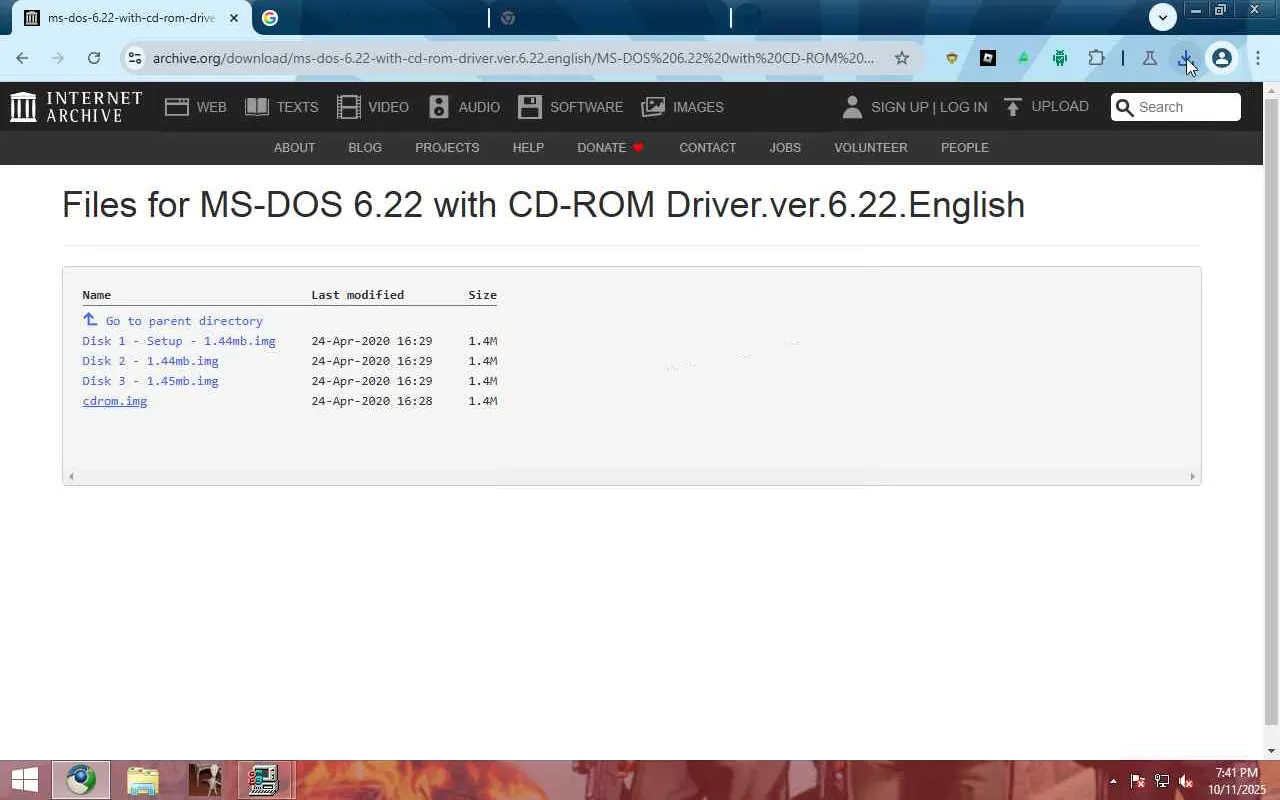Screen dimensions: 1280x800
Task: Open the PROJECTS link
Action: click(x=447, y=147)
